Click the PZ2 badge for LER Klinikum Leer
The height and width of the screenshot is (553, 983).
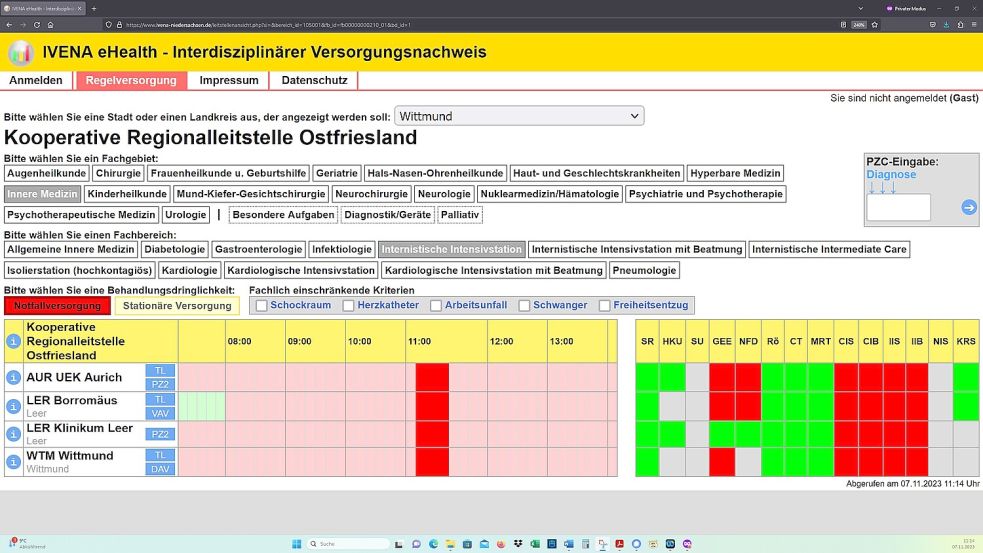[160, 434]
